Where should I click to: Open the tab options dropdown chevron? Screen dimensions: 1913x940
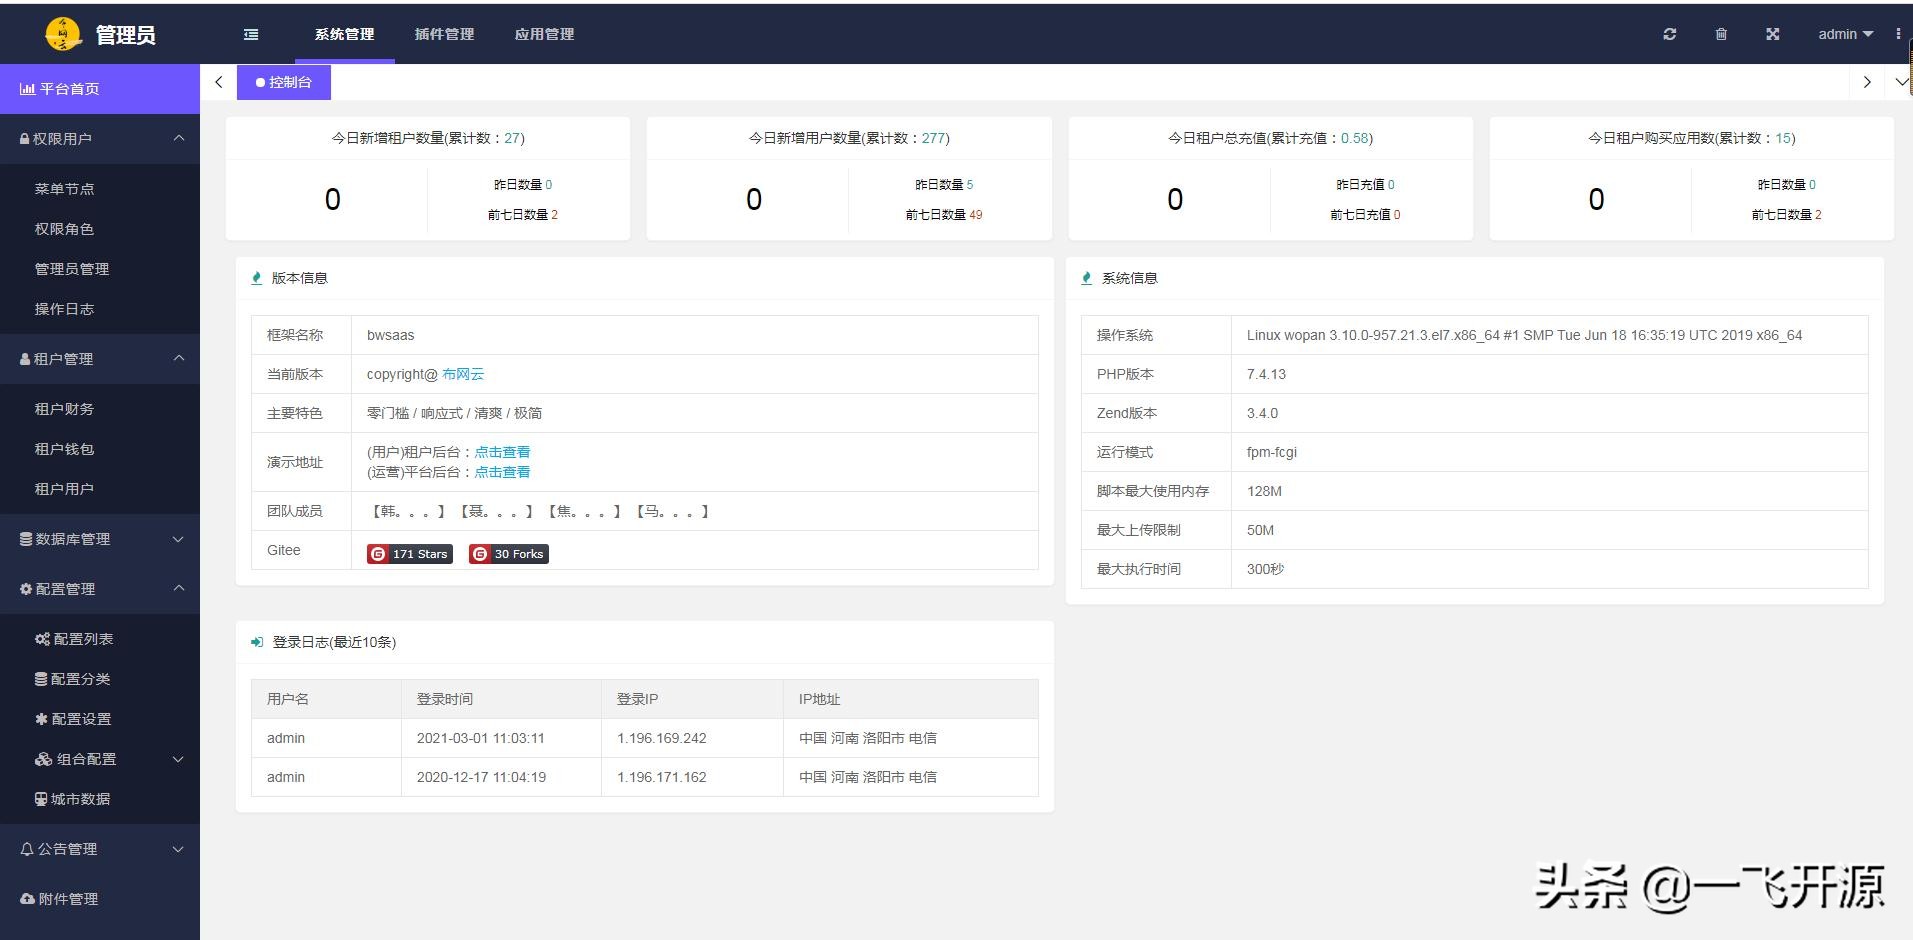click(x=1900, y=82)
